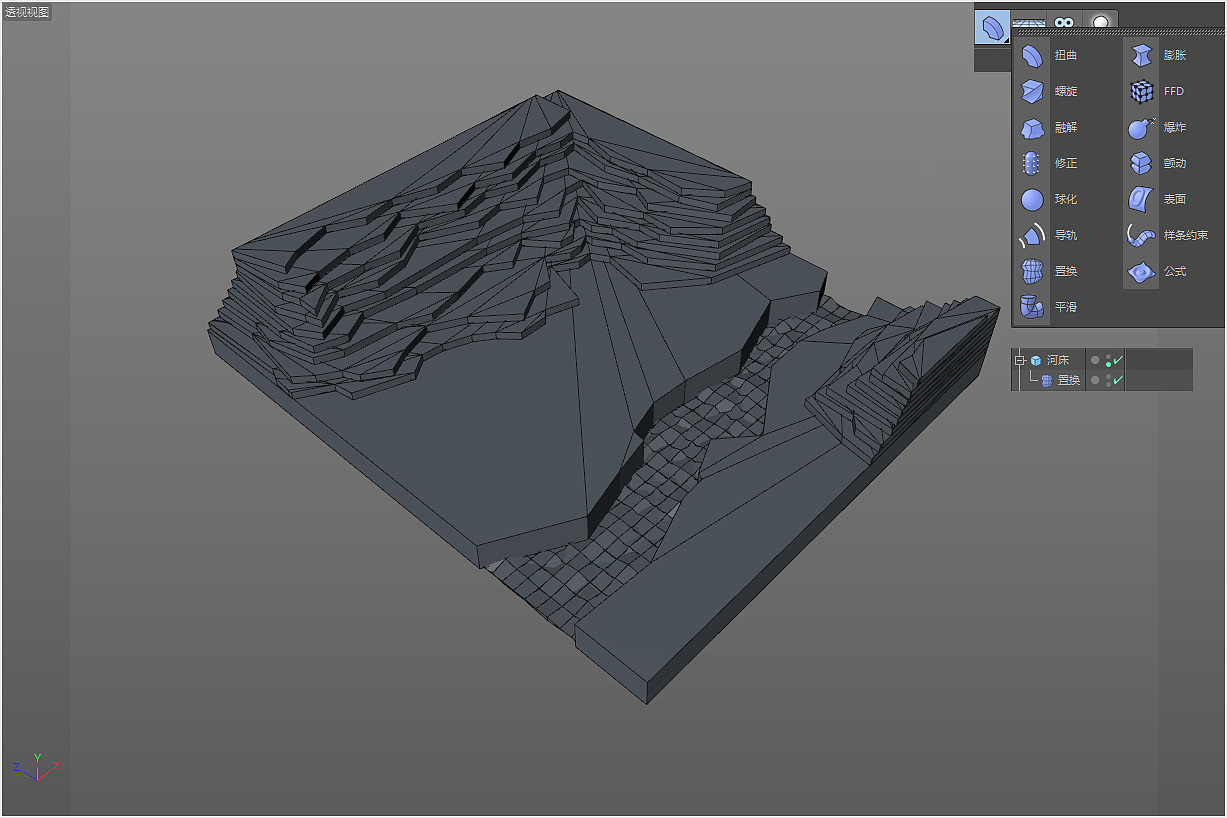Collapse the 河床 object tree node
Screen dimensions: 1227x818
1020,360
